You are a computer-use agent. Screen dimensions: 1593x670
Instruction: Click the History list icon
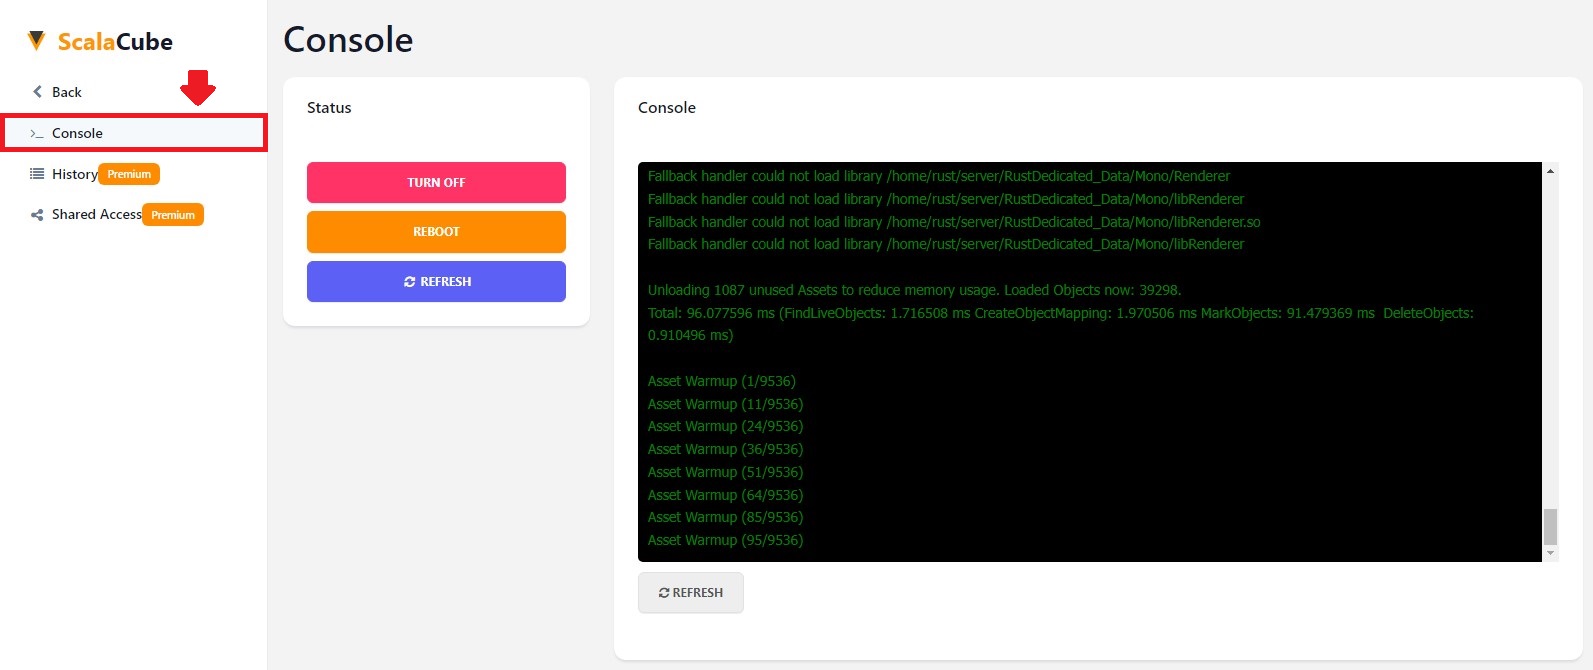pyautogui.click(x=36, y=173)
